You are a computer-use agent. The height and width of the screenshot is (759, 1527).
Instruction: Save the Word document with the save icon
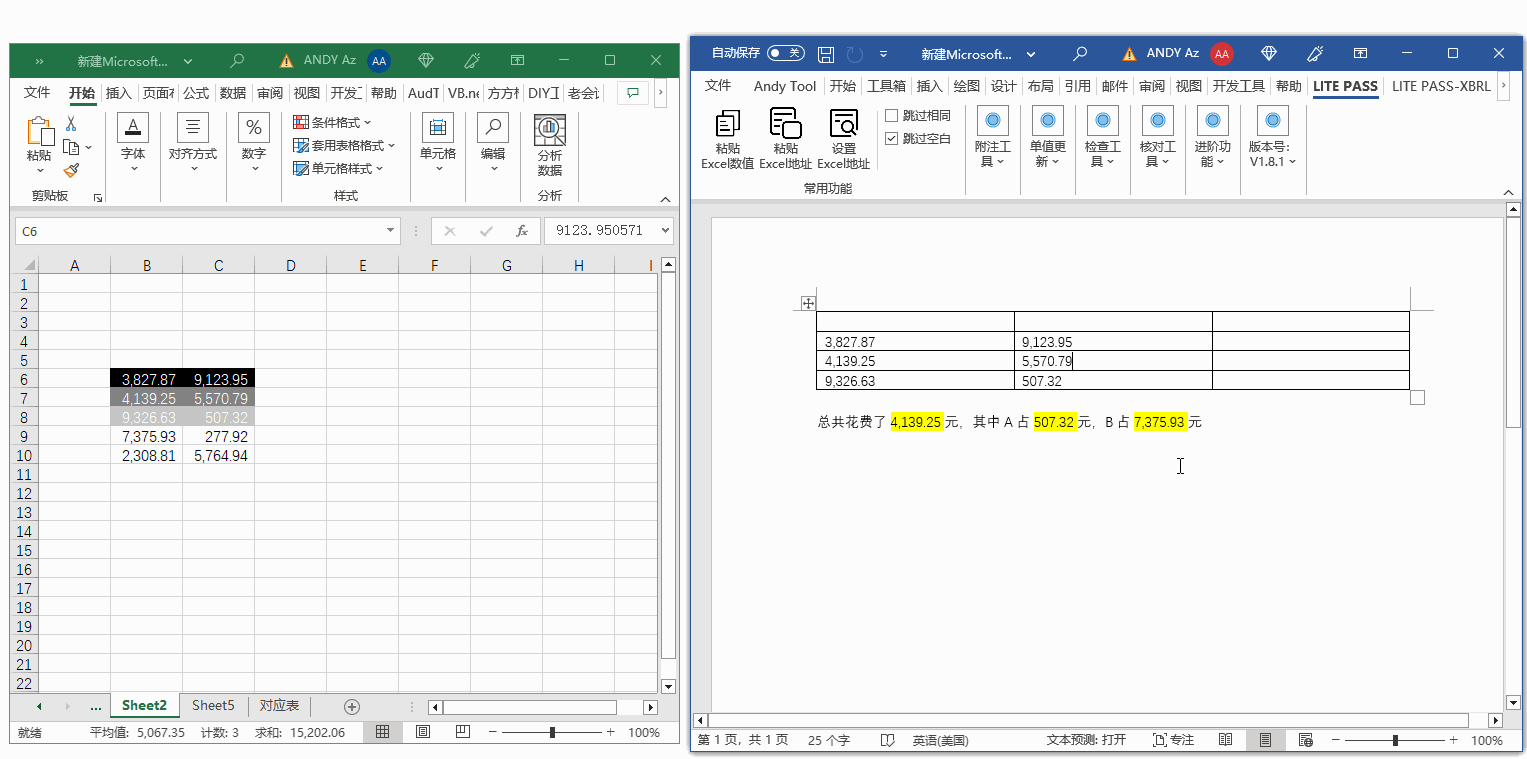pos(826,54)
